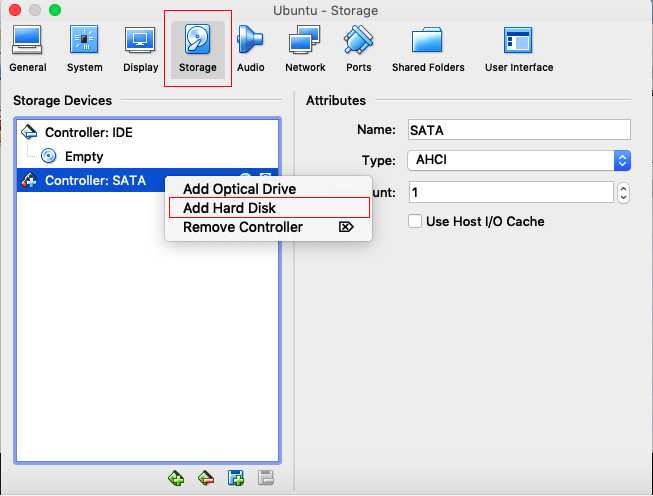653x496 pixels.
Task: Open the General settings tab
Action: click(x=27, y=49)
